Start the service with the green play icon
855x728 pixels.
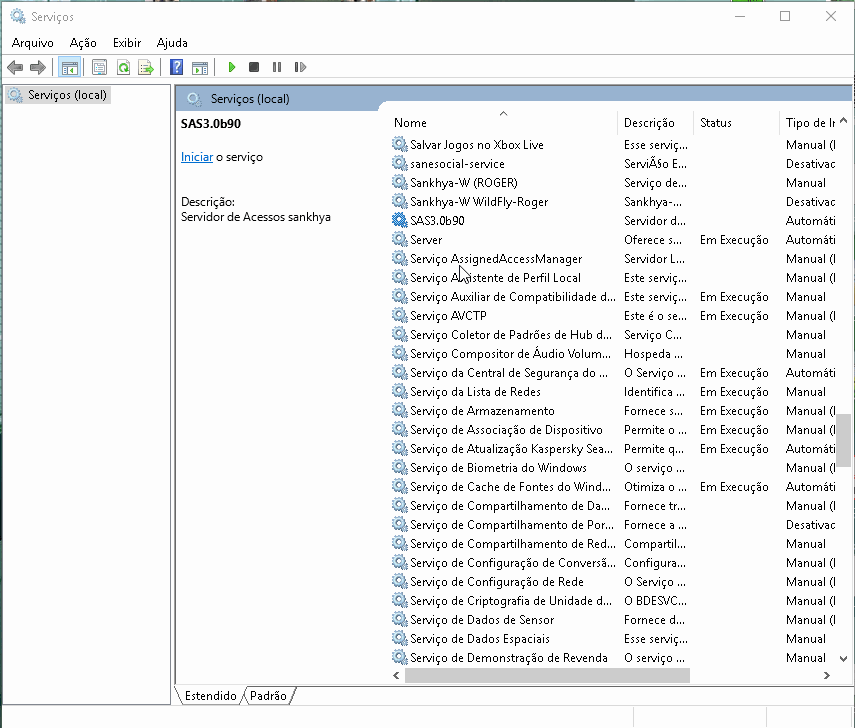[x=231, y=67]
